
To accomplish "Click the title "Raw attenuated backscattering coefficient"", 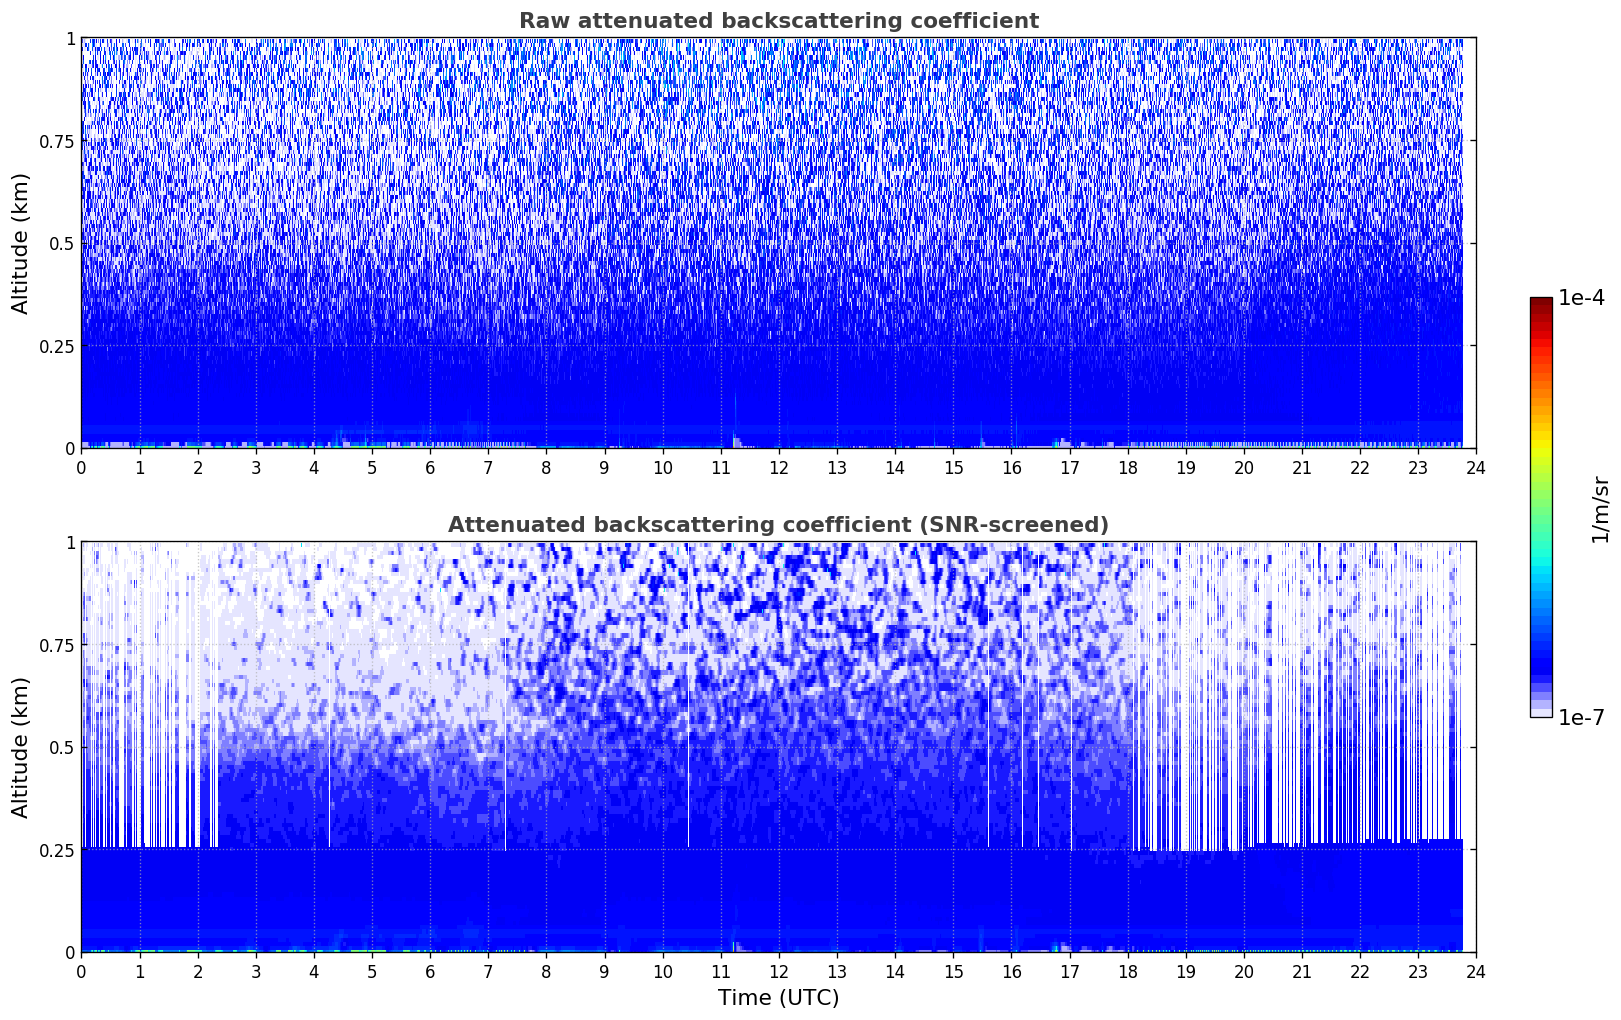I will [x=778, y=21].
